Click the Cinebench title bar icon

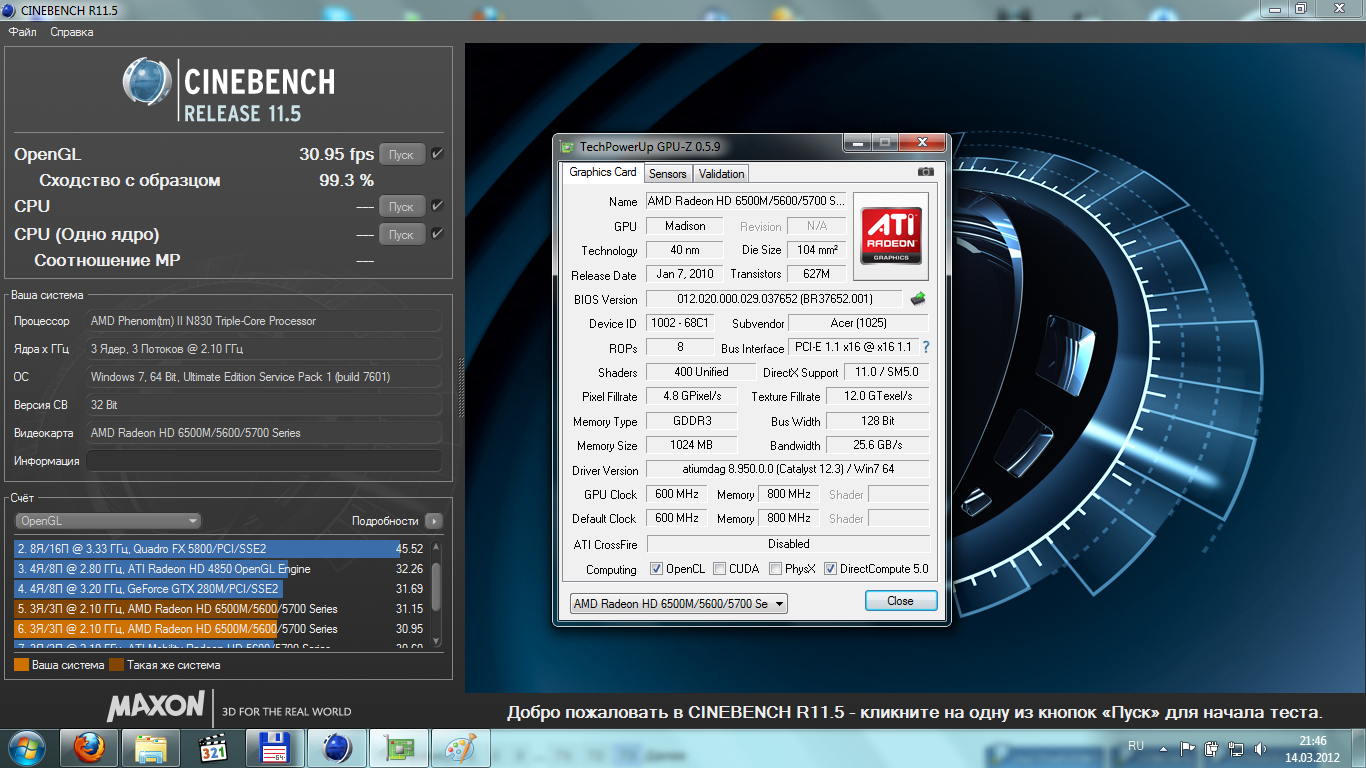[x=10, y=9]
